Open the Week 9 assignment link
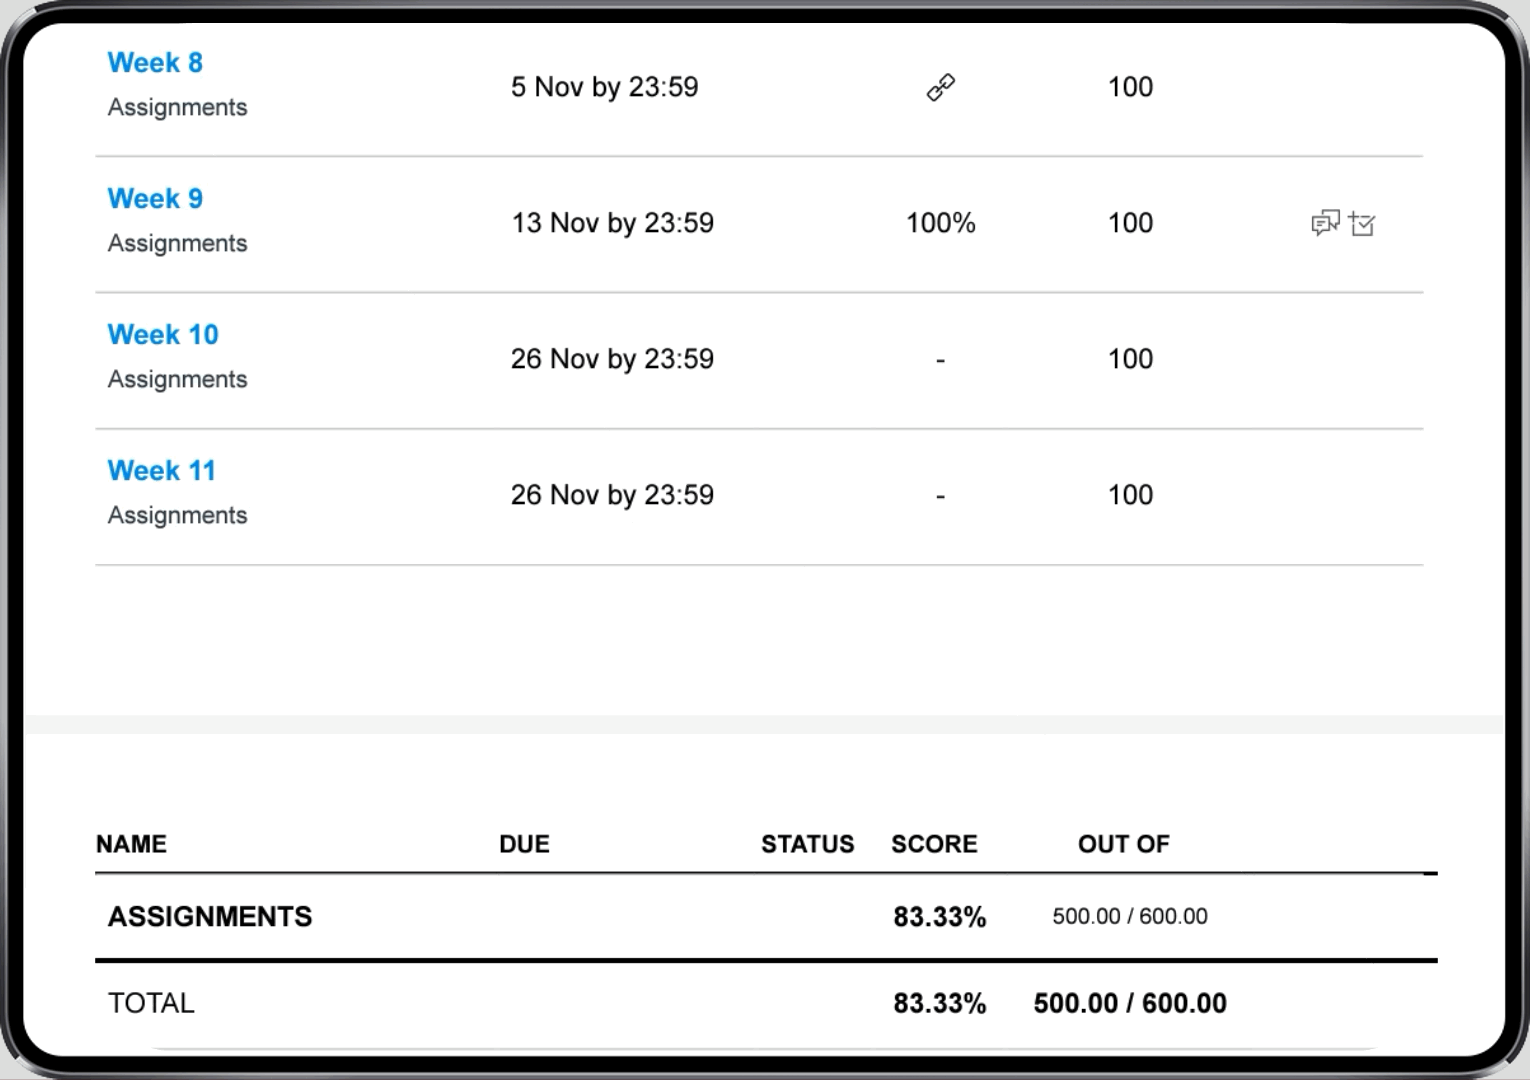Screen dimensions: 1530x1080 155,199
